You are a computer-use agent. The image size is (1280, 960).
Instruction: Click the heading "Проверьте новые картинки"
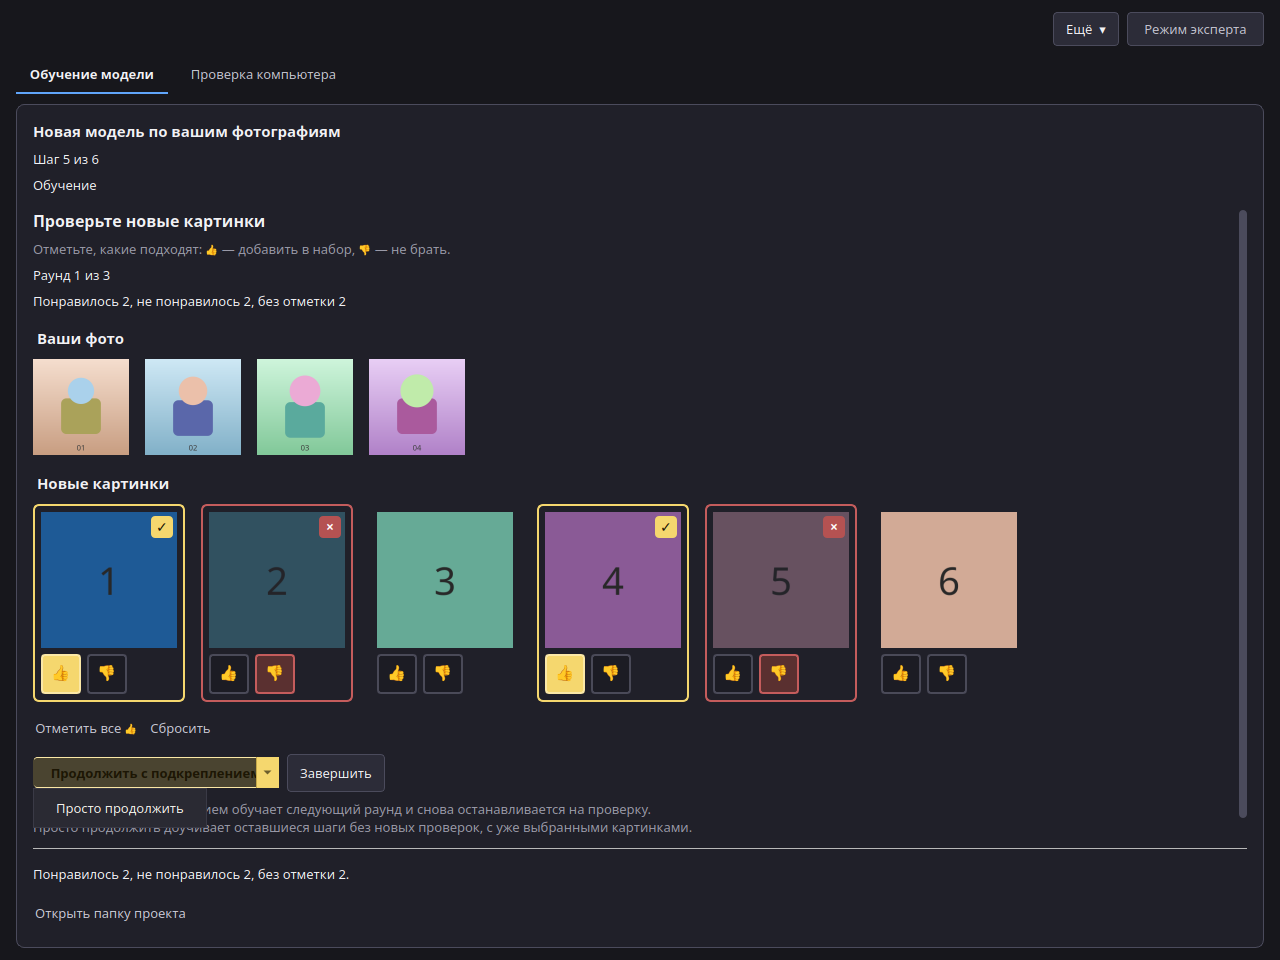[x=149, y=222]
